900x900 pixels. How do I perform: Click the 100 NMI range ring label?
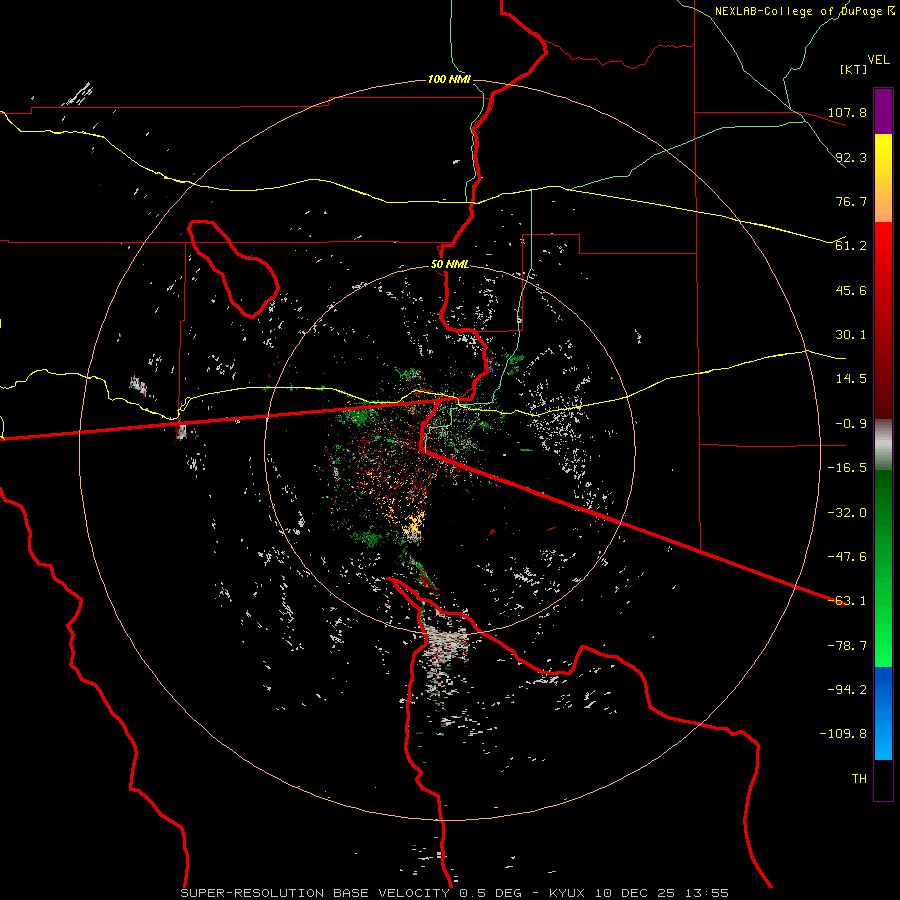(449, 79)
